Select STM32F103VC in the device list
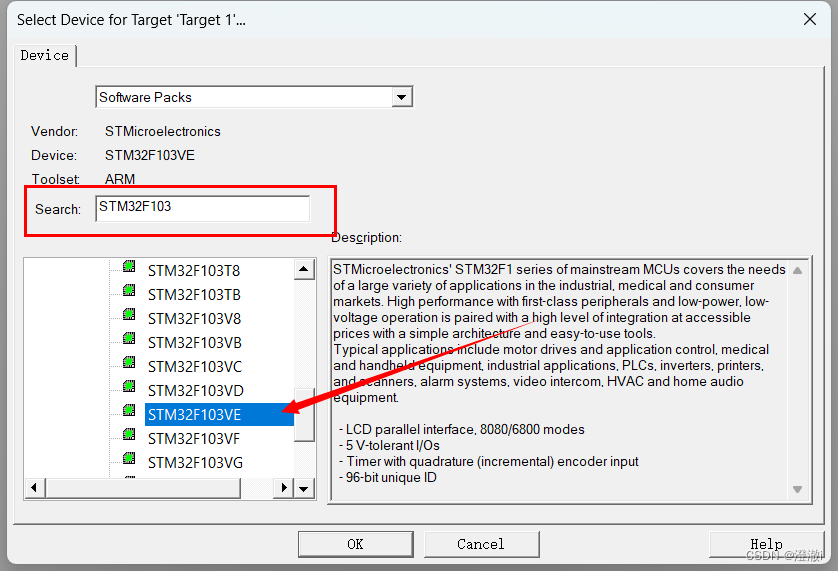 pyautogui.click(x=195, y=367)
